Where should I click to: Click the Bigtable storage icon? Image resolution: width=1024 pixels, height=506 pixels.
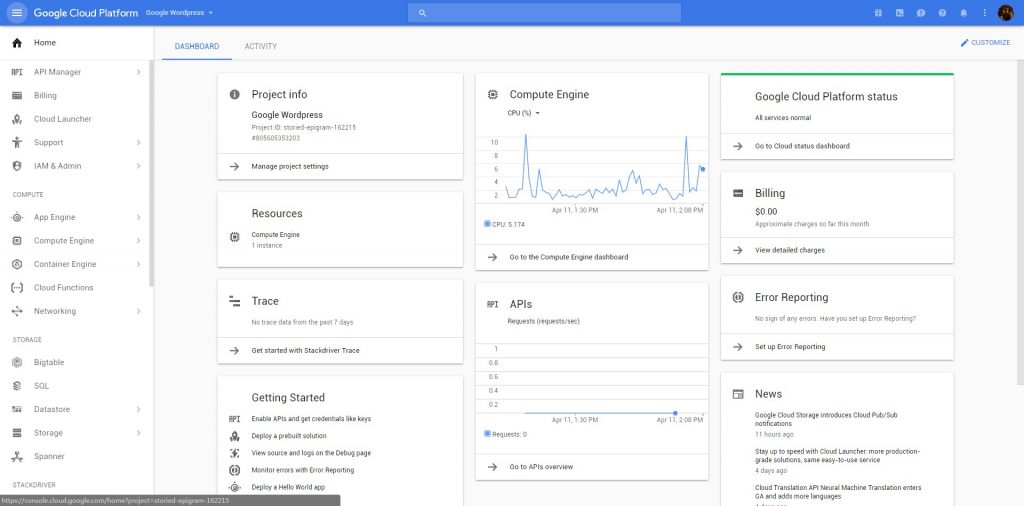coord(16,362)
